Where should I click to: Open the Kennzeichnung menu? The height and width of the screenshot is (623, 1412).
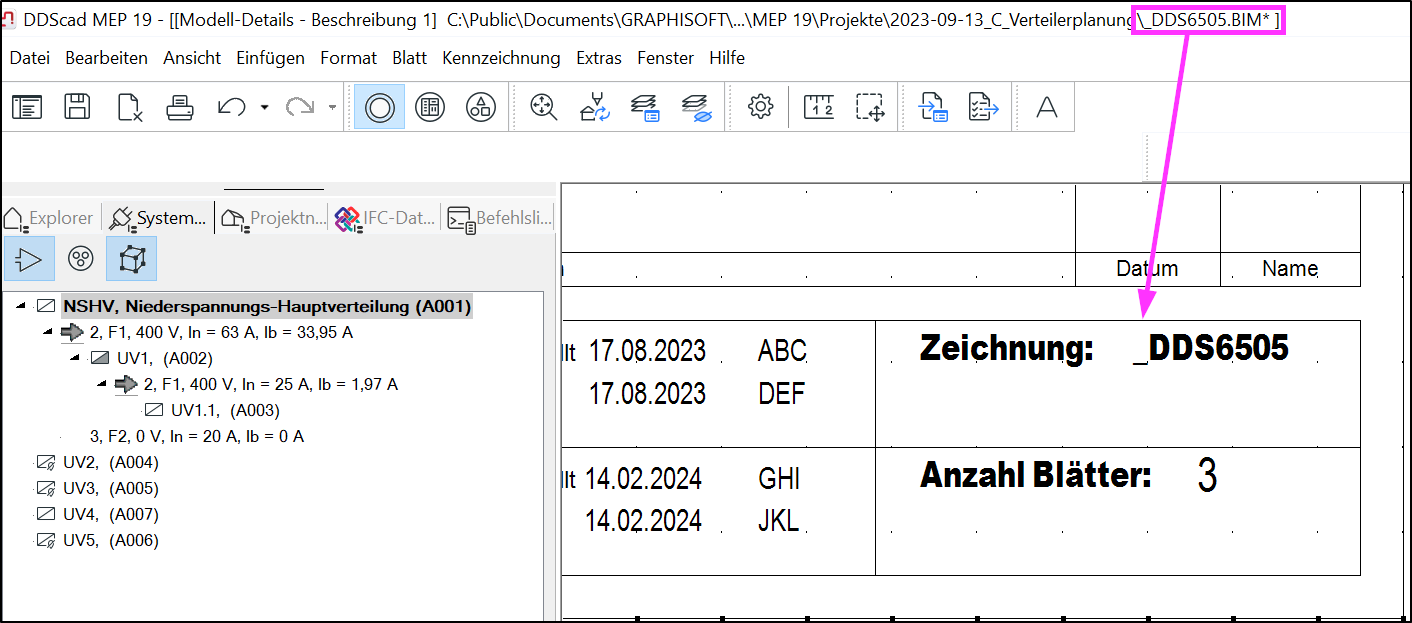pos(502,58)
